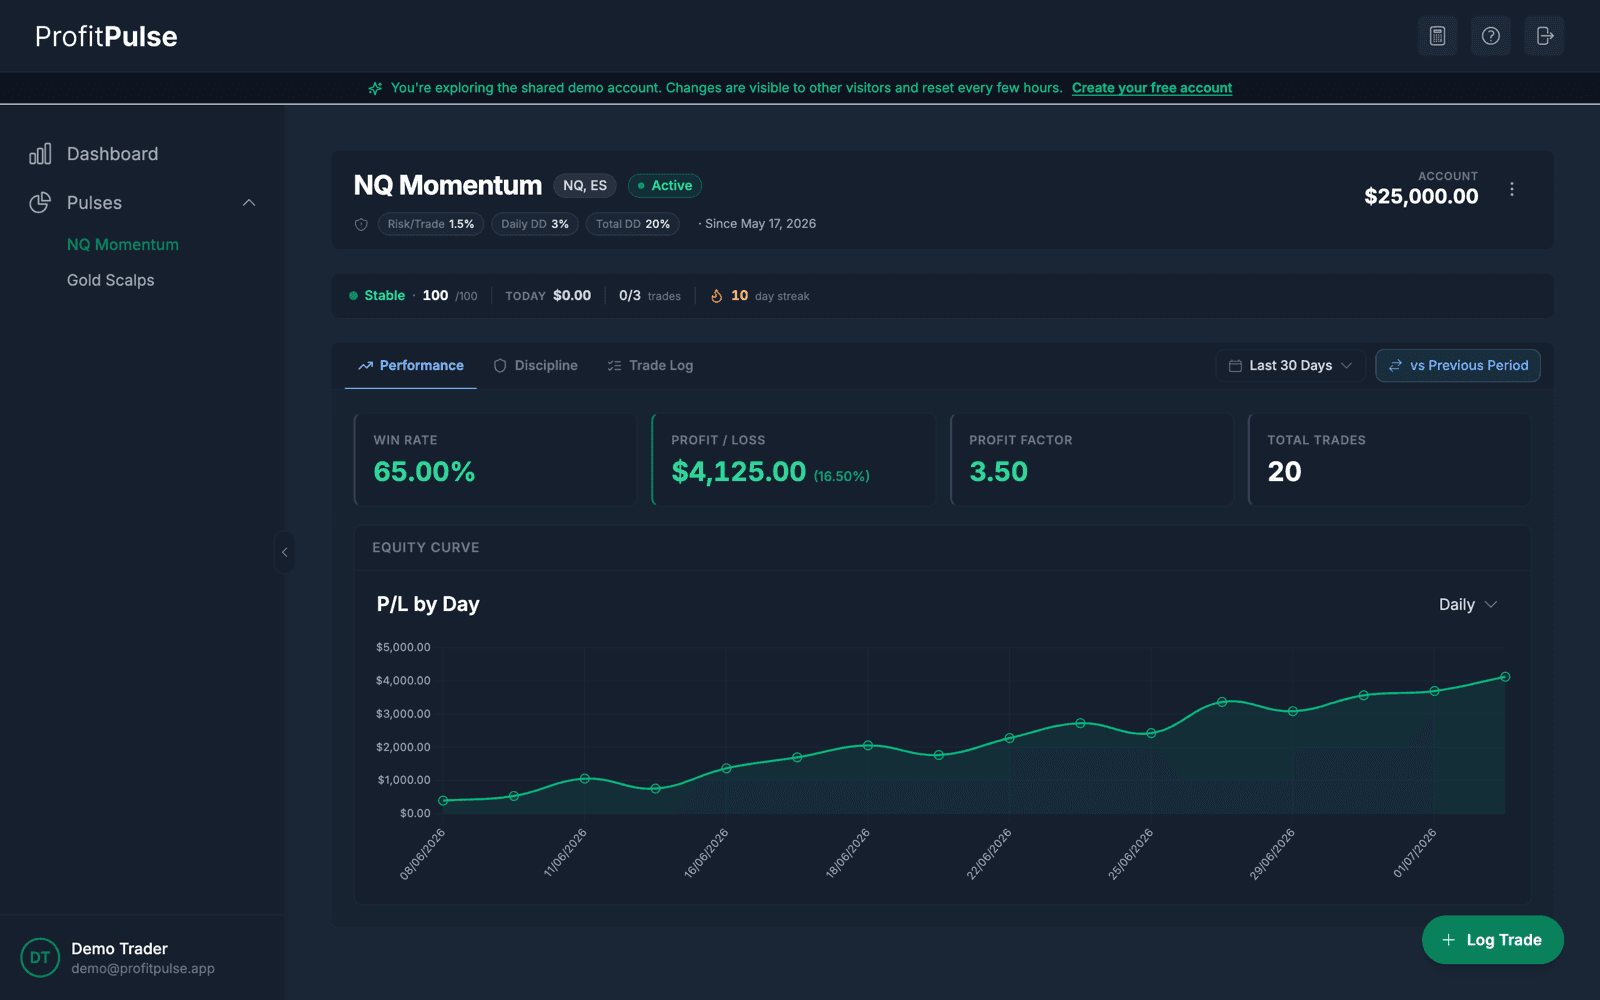Open the three-dot account options menu
The image size is (1600, 1000).
[1512, 189]
